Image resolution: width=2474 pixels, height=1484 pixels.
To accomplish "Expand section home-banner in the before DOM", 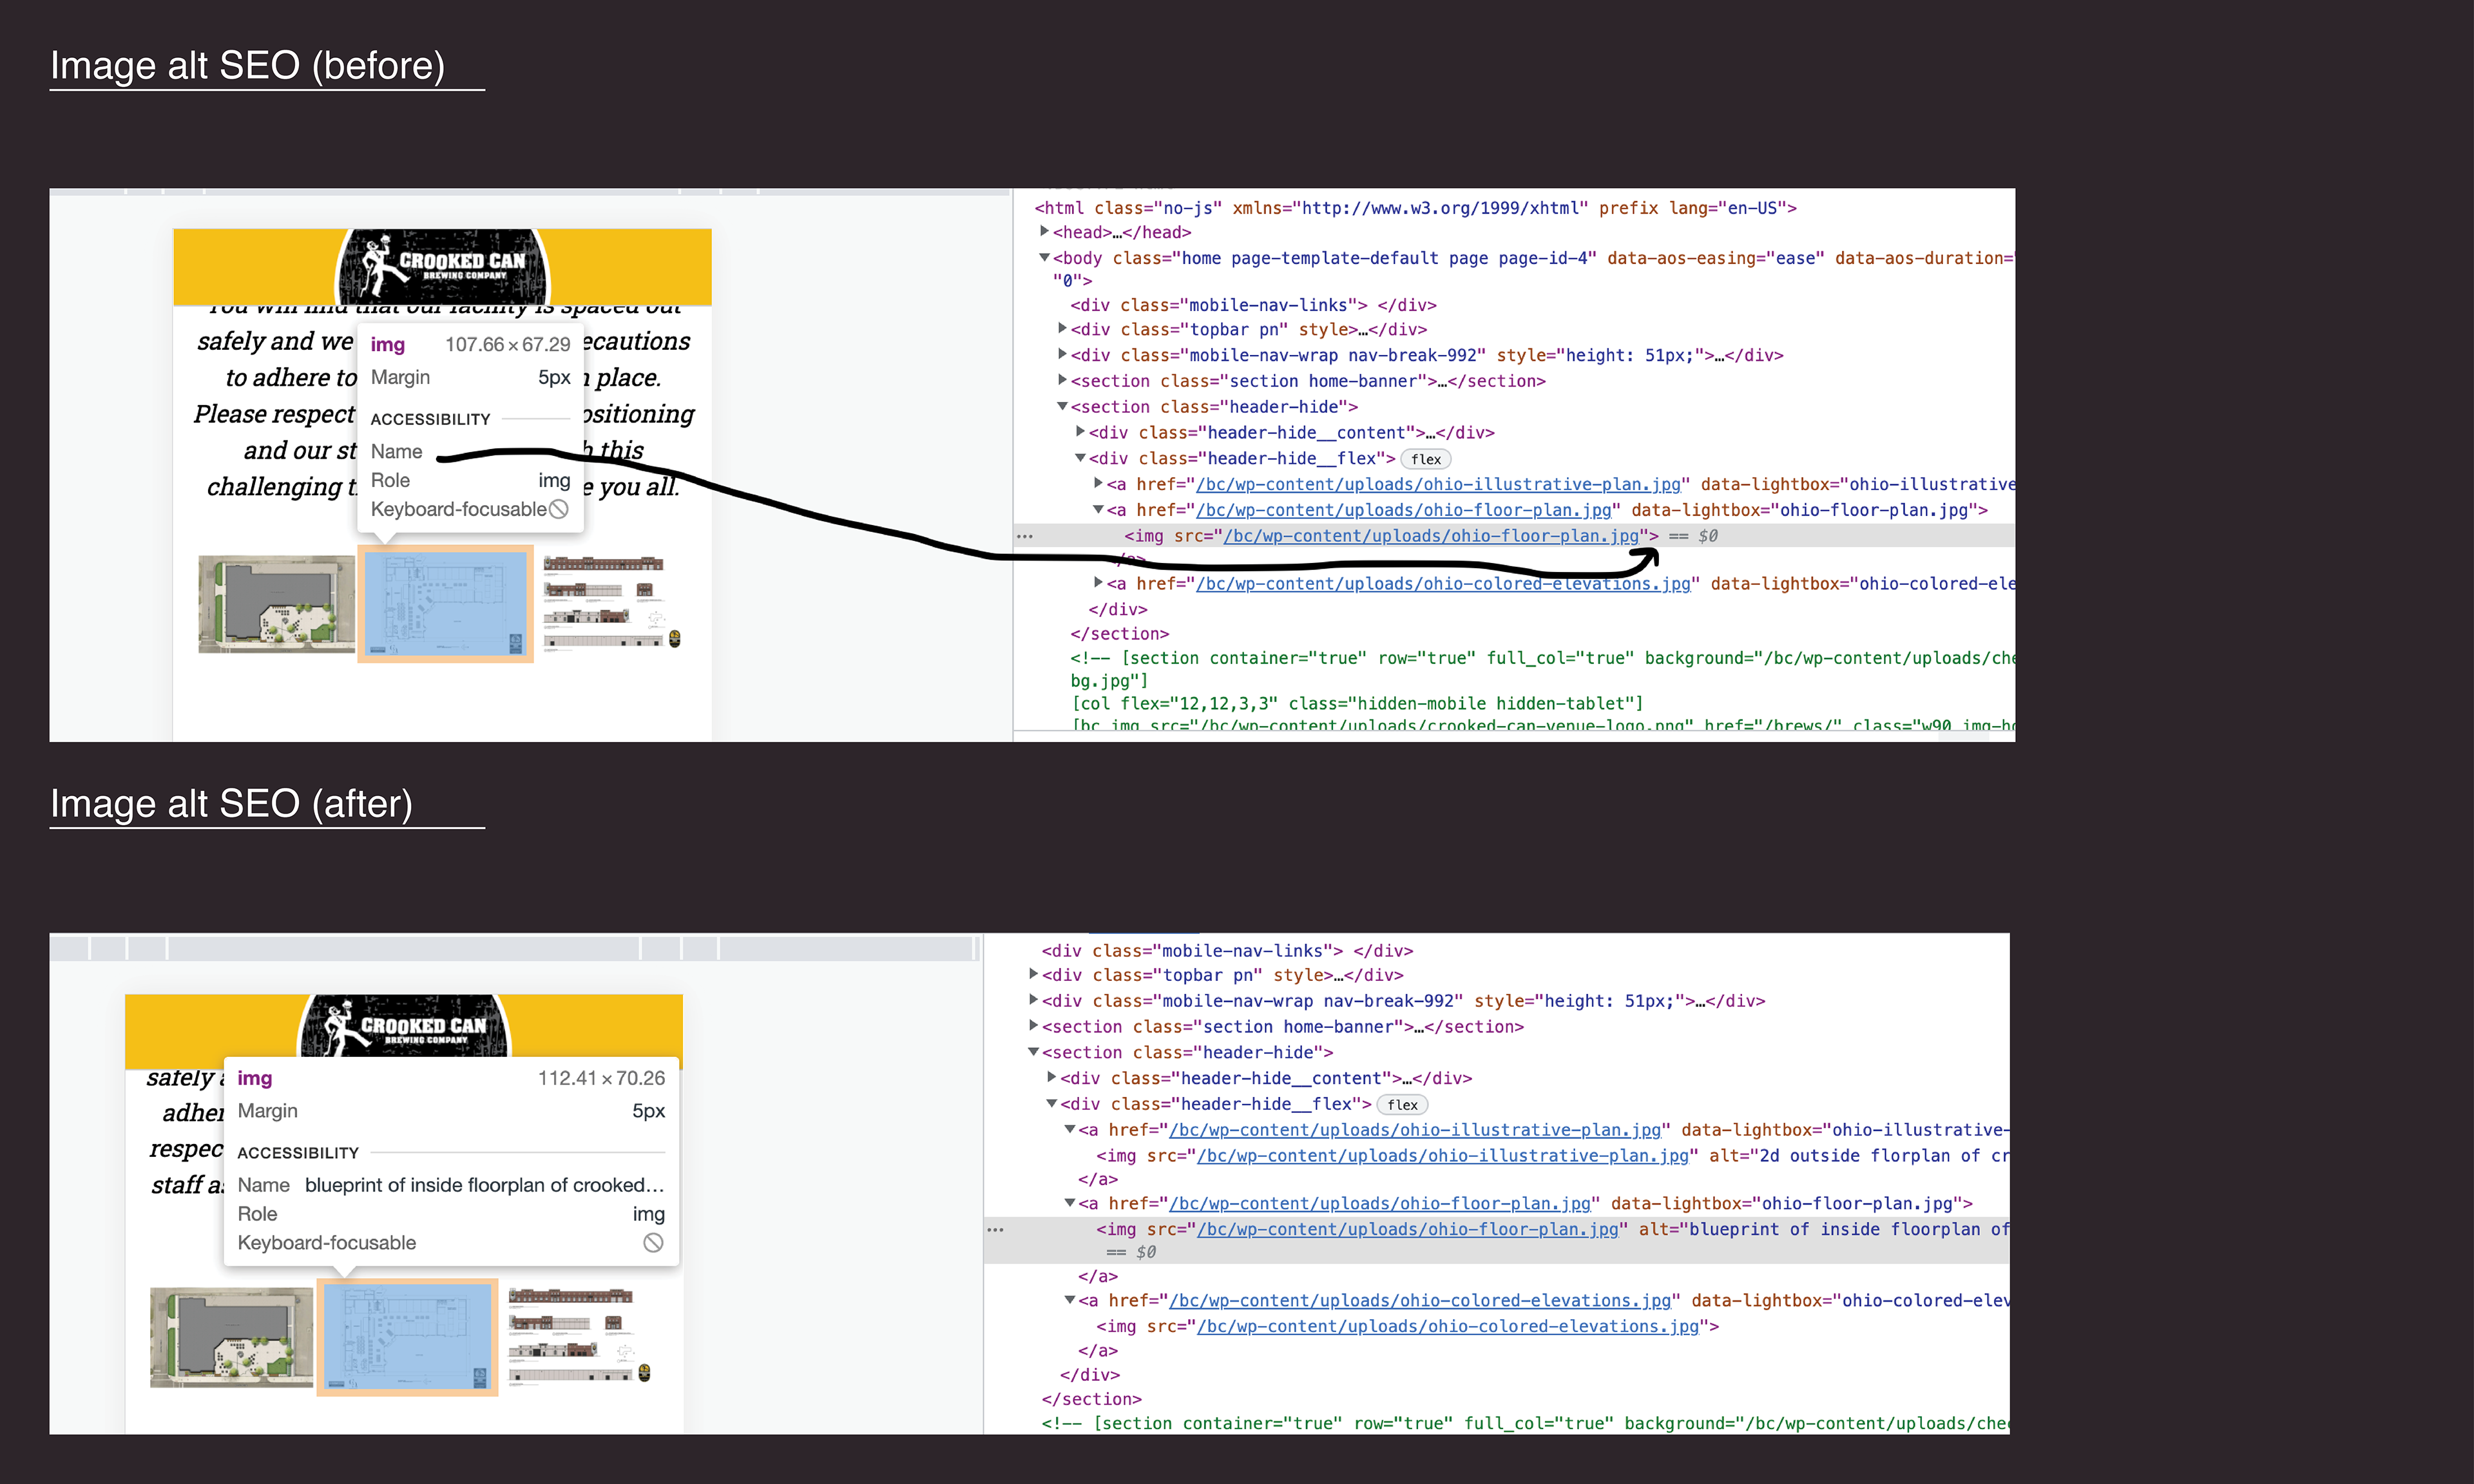I will 1062,381.
